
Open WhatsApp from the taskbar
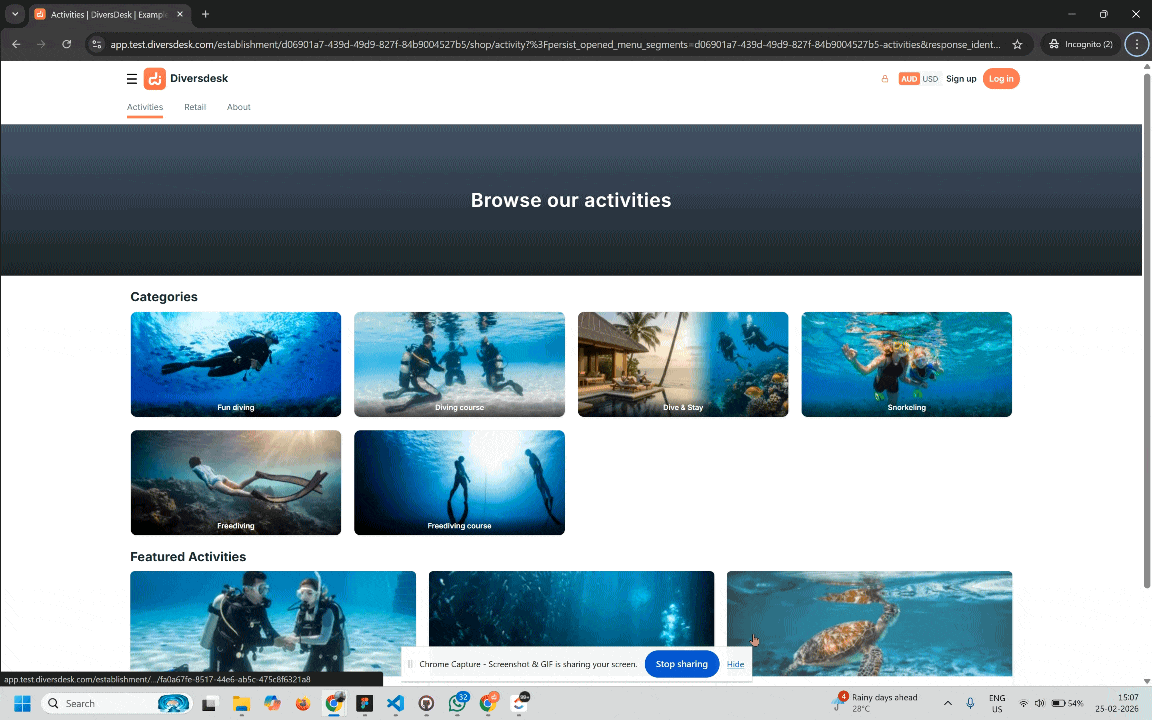pos(457,703)
